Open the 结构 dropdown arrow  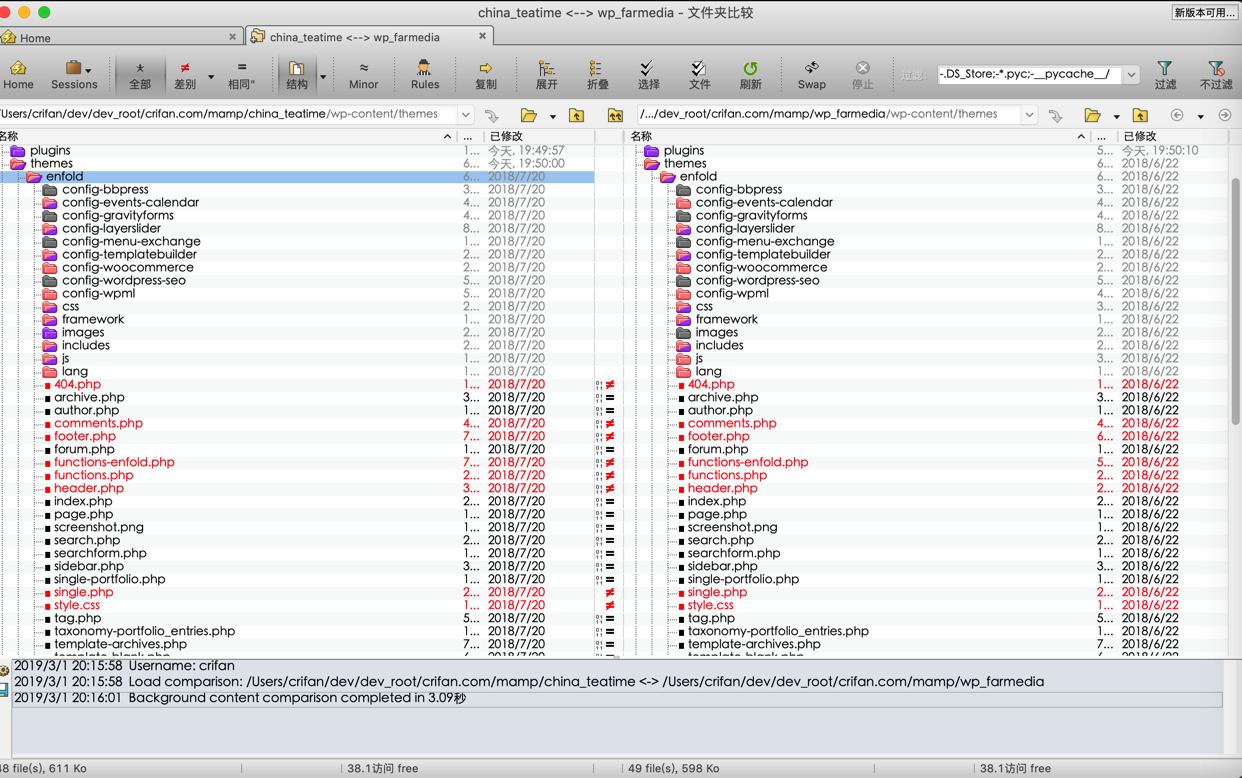pyautogui.click(x=322, y=76)
